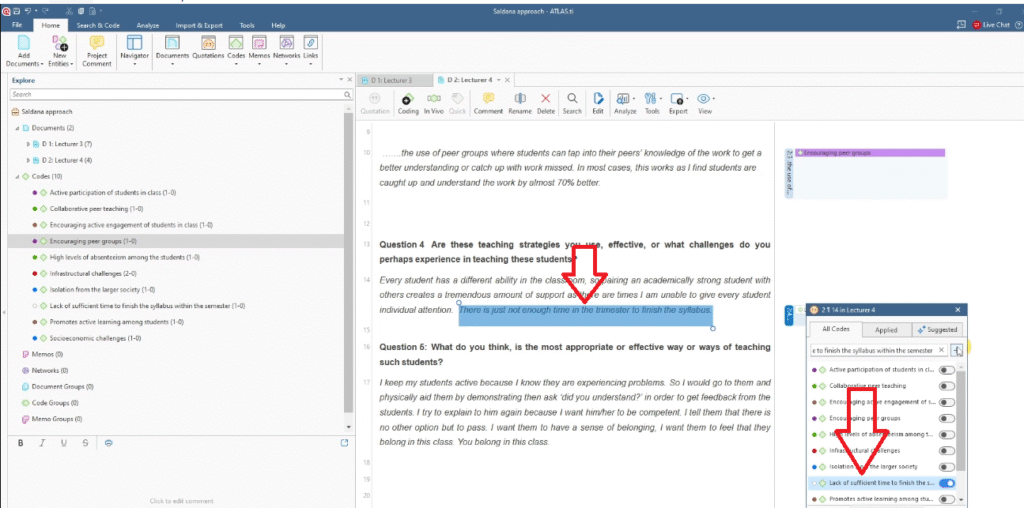
Task: Disable the 'Lack of sufficient time' code toggle
Action: (x=946, y=483)
